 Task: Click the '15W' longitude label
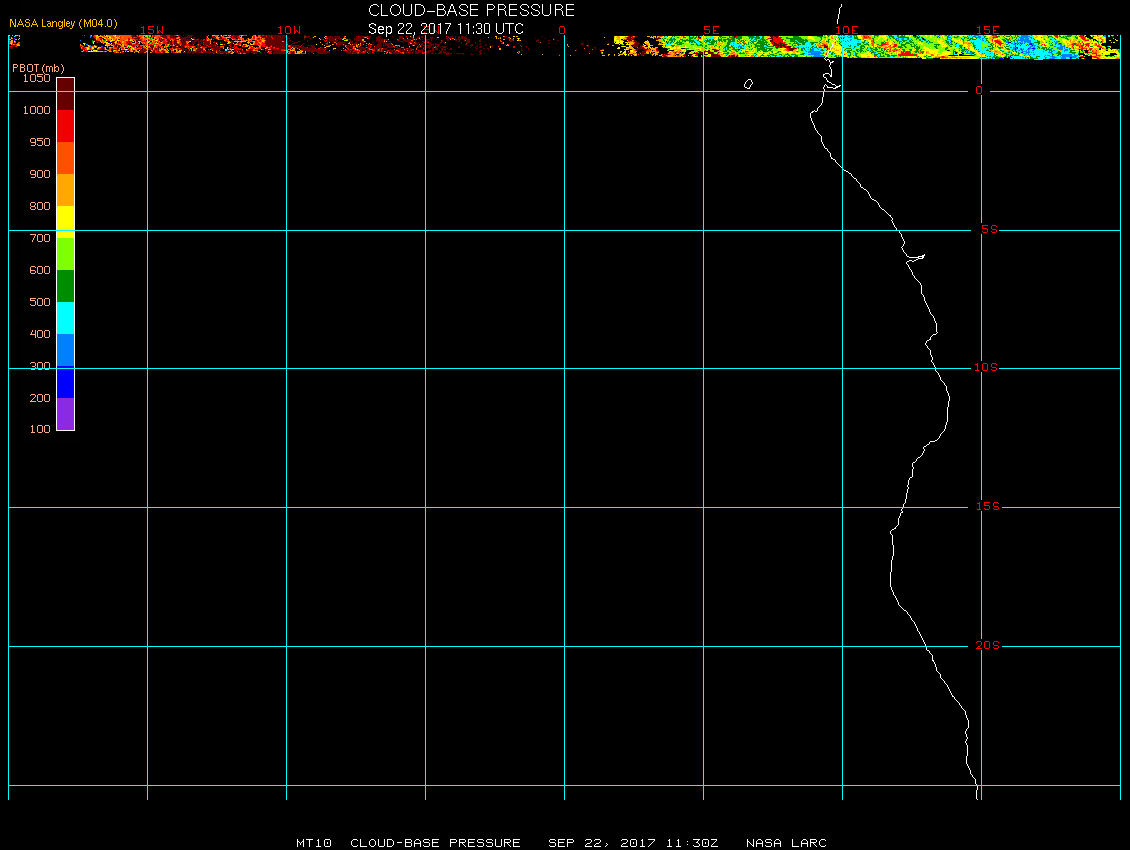(152, 30)
